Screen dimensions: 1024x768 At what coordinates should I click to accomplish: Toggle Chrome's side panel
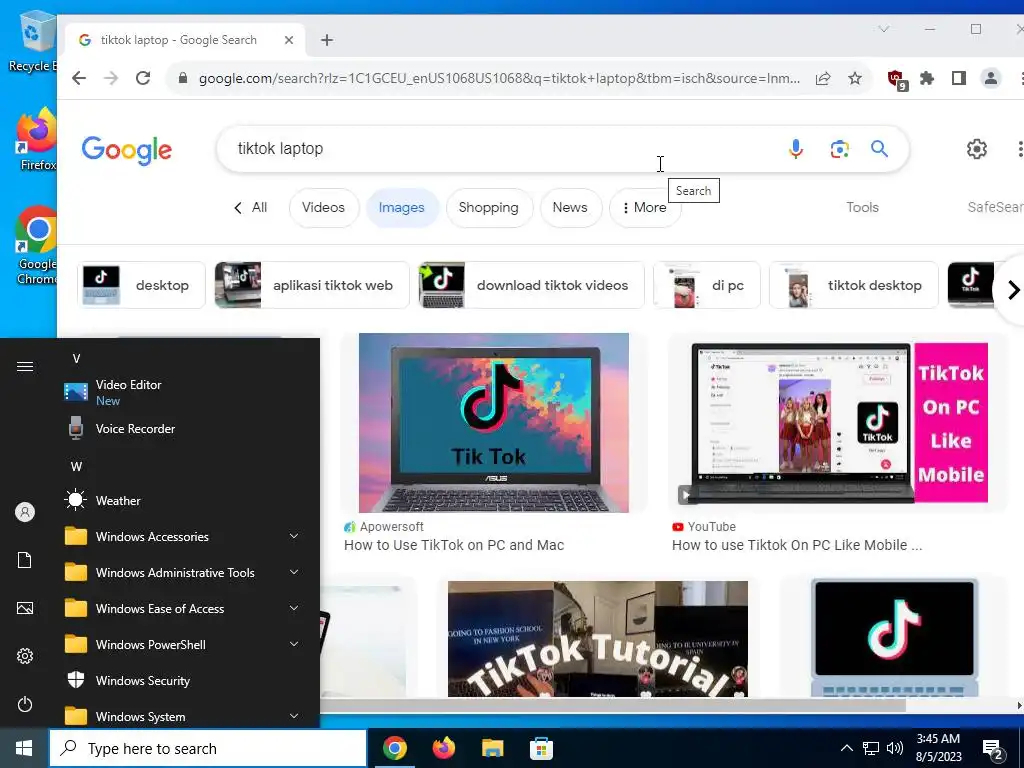click(x=959, y=78)
